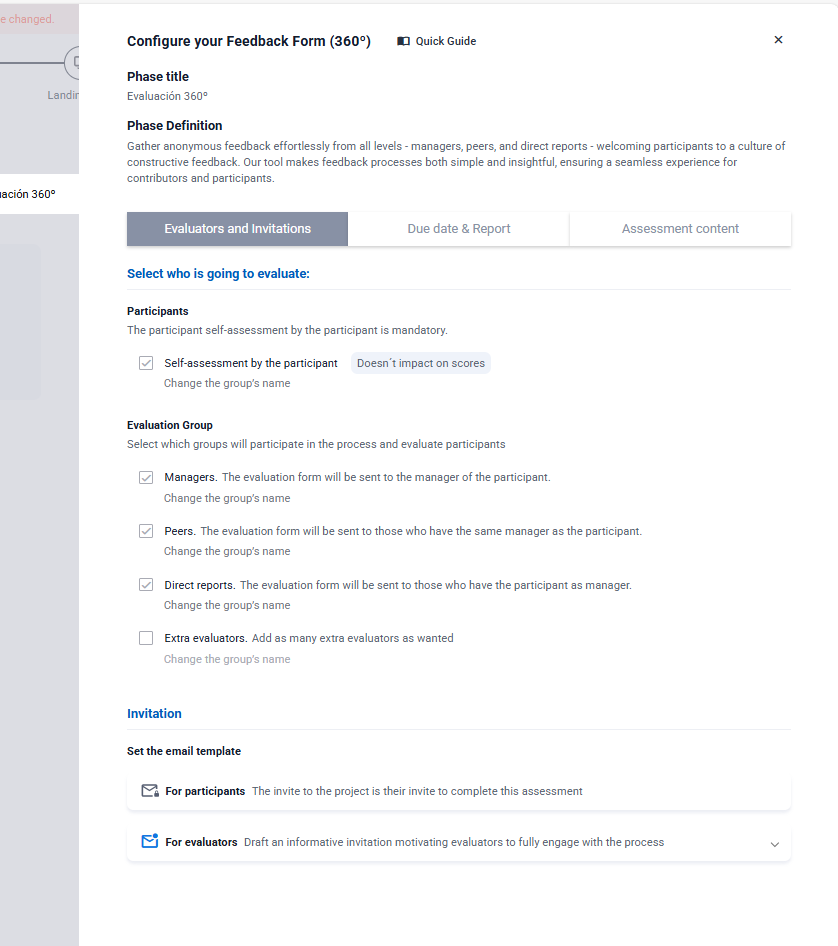This screenshot has width=838, height=946.
Task: Toggle Self-assessment by the participant checkbox
Action: coord(146,363)
